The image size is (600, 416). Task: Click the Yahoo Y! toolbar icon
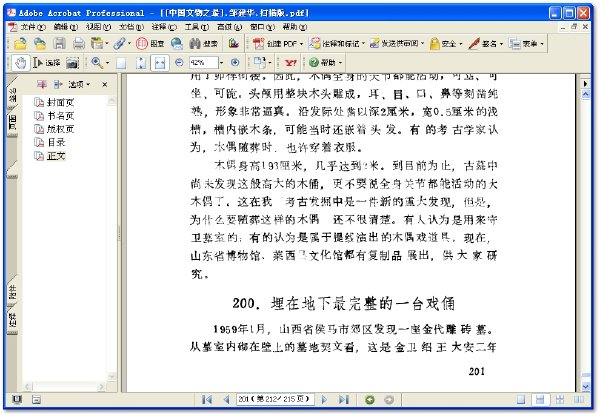[x=290, y=62]
